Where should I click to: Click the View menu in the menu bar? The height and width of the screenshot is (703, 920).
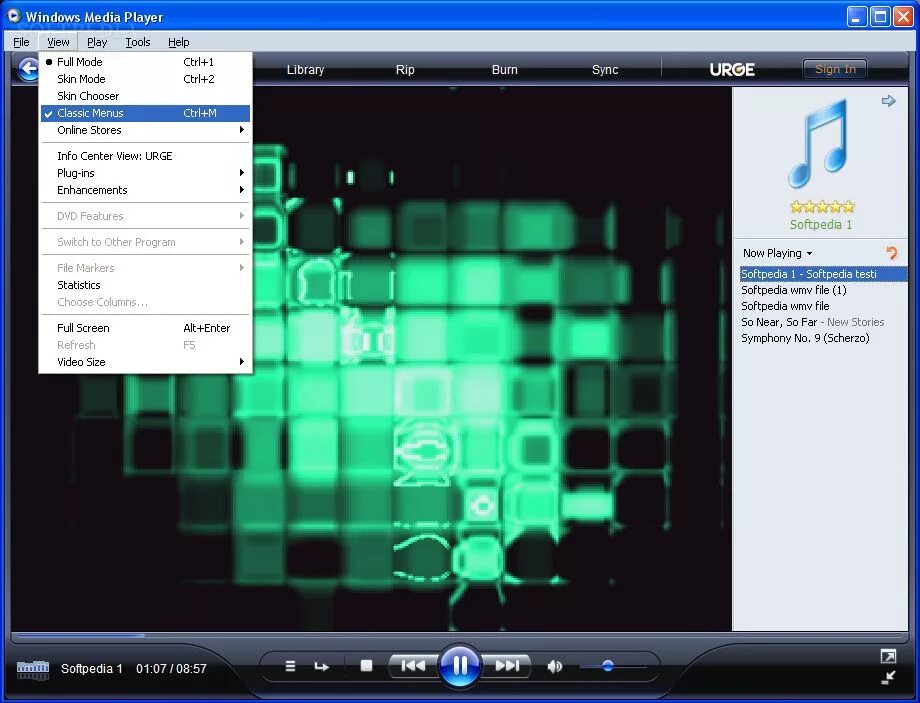coord(58,42)
